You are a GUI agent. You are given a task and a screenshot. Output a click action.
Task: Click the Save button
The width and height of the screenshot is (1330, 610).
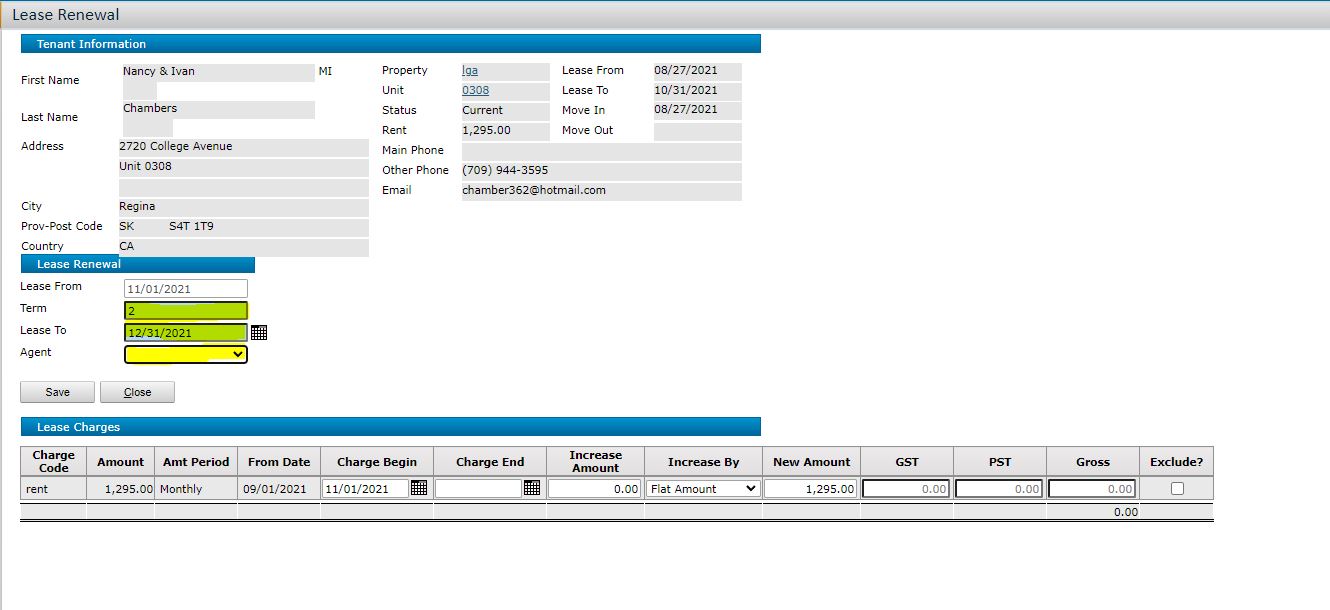[x=57, y=392]
